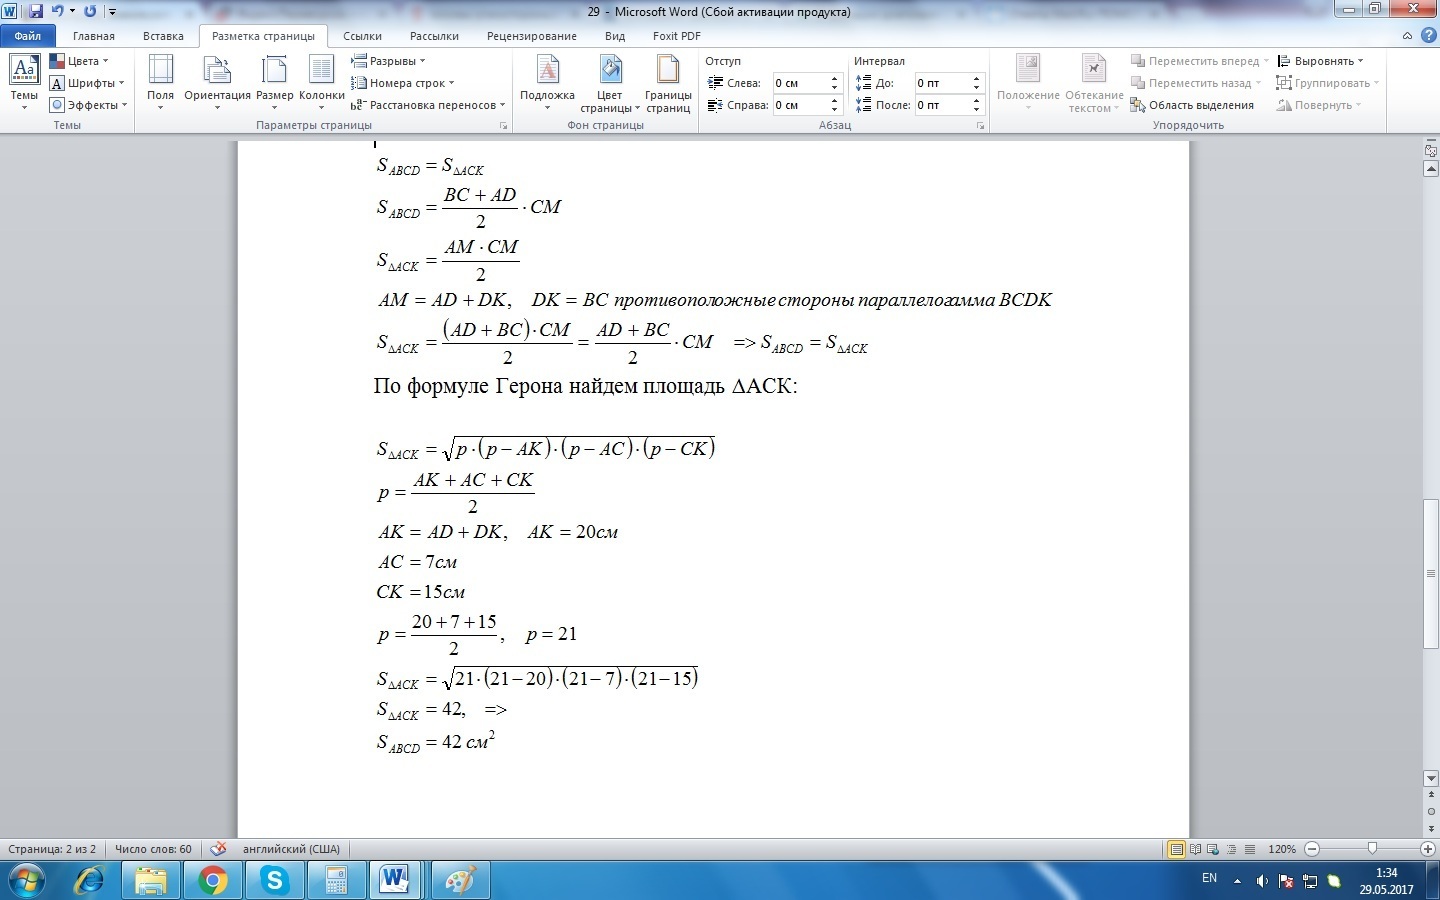Click the zoom slider handle
The image size is (1440, 900).
click(x=1372, y=849)
